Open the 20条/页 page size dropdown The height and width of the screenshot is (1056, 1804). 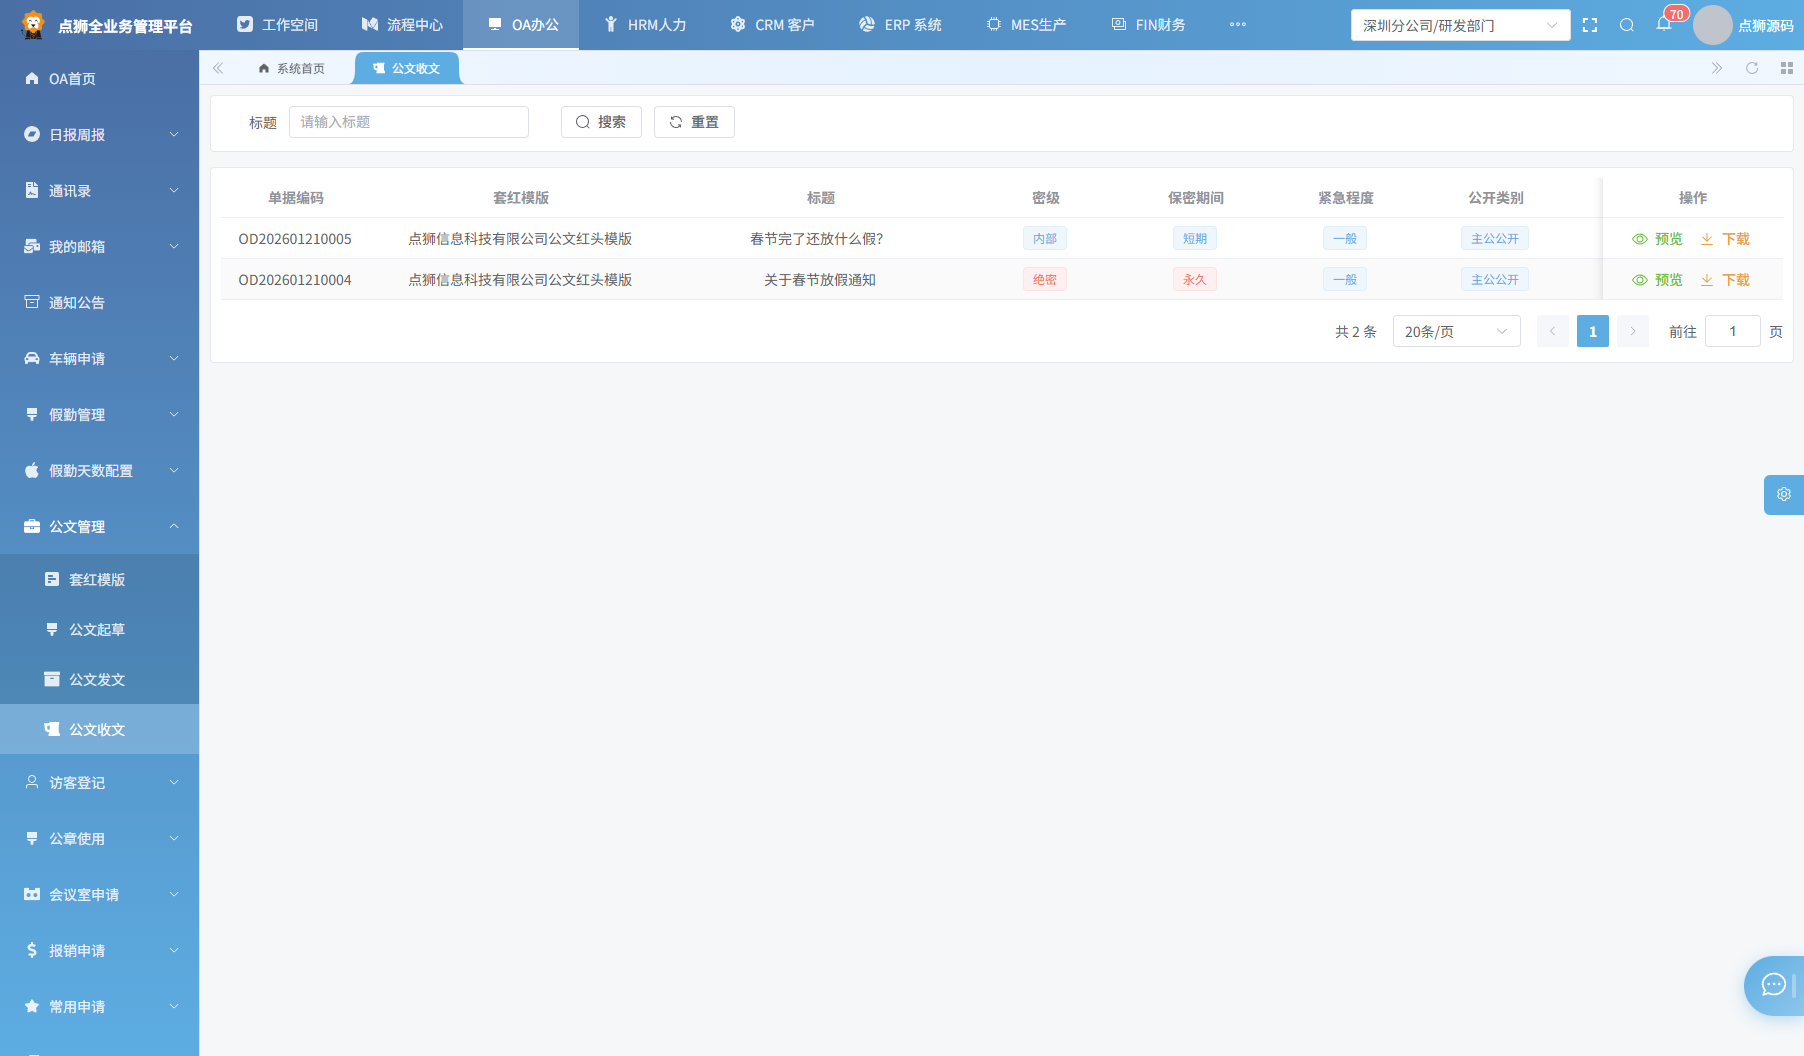(1456, 331)
